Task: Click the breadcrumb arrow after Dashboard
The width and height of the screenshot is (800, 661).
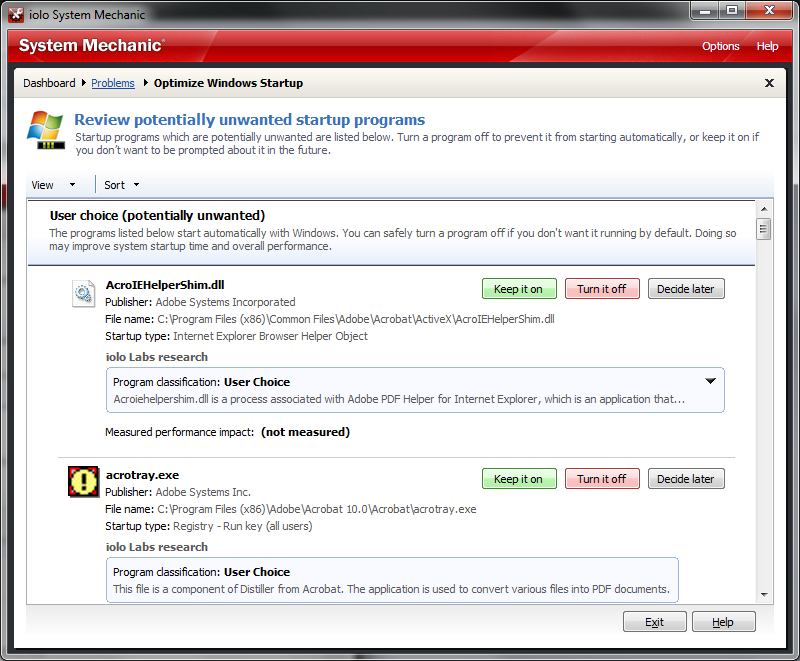Action: pos(83,83)
